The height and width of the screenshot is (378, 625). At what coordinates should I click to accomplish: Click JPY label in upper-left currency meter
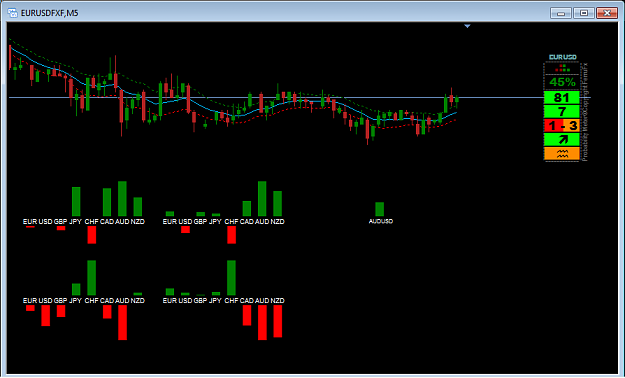tap(75, 222)
